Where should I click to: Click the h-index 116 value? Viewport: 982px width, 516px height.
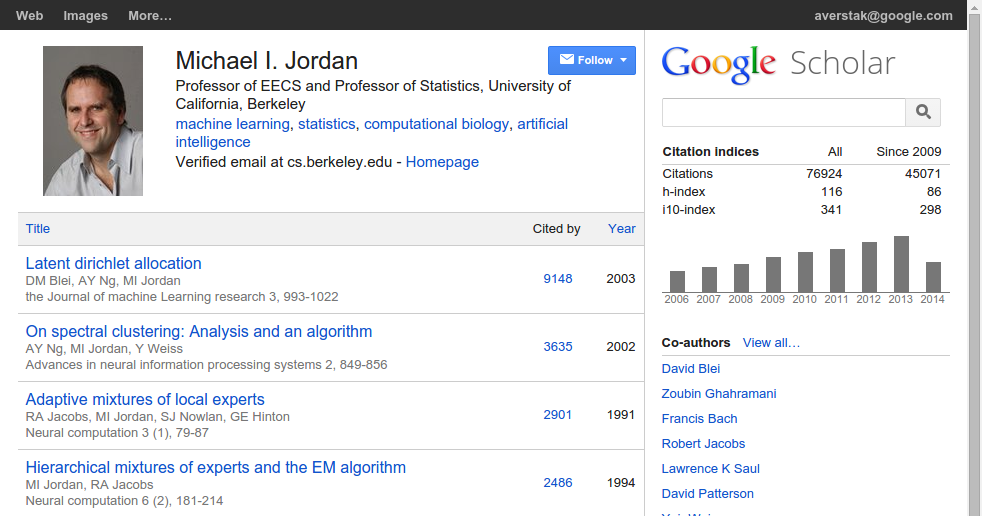[832, 192]
